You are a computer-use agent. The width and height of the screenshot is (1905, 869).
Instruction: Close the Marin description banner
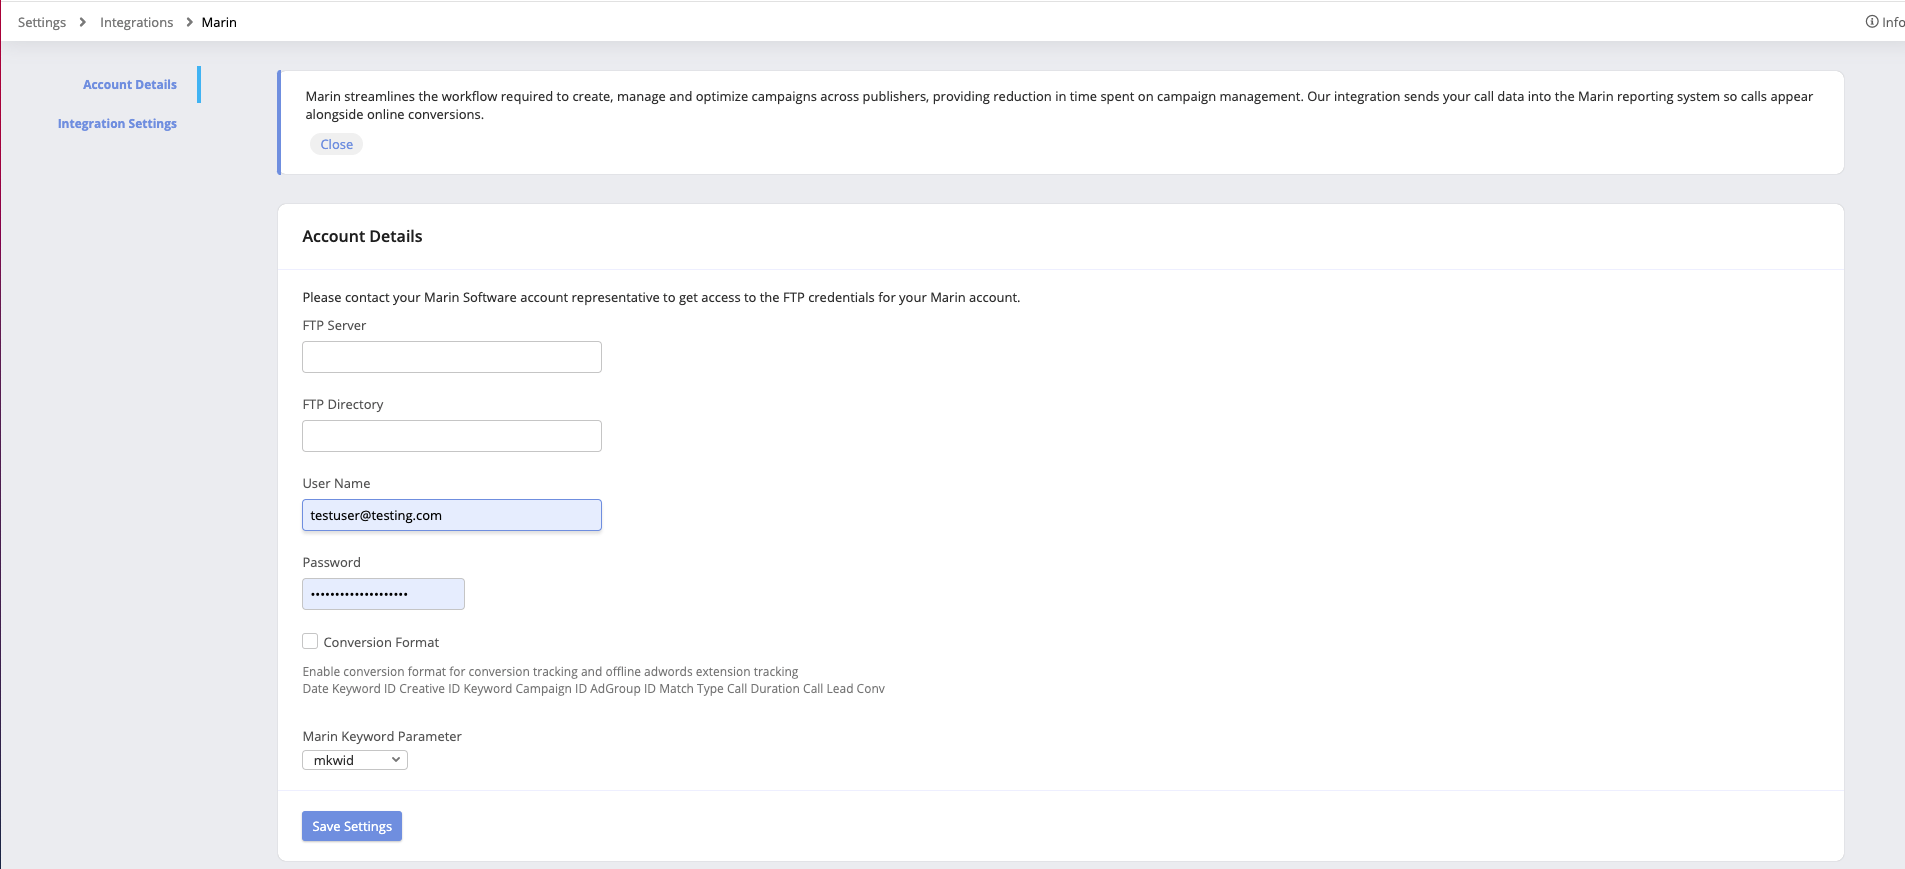336,144
